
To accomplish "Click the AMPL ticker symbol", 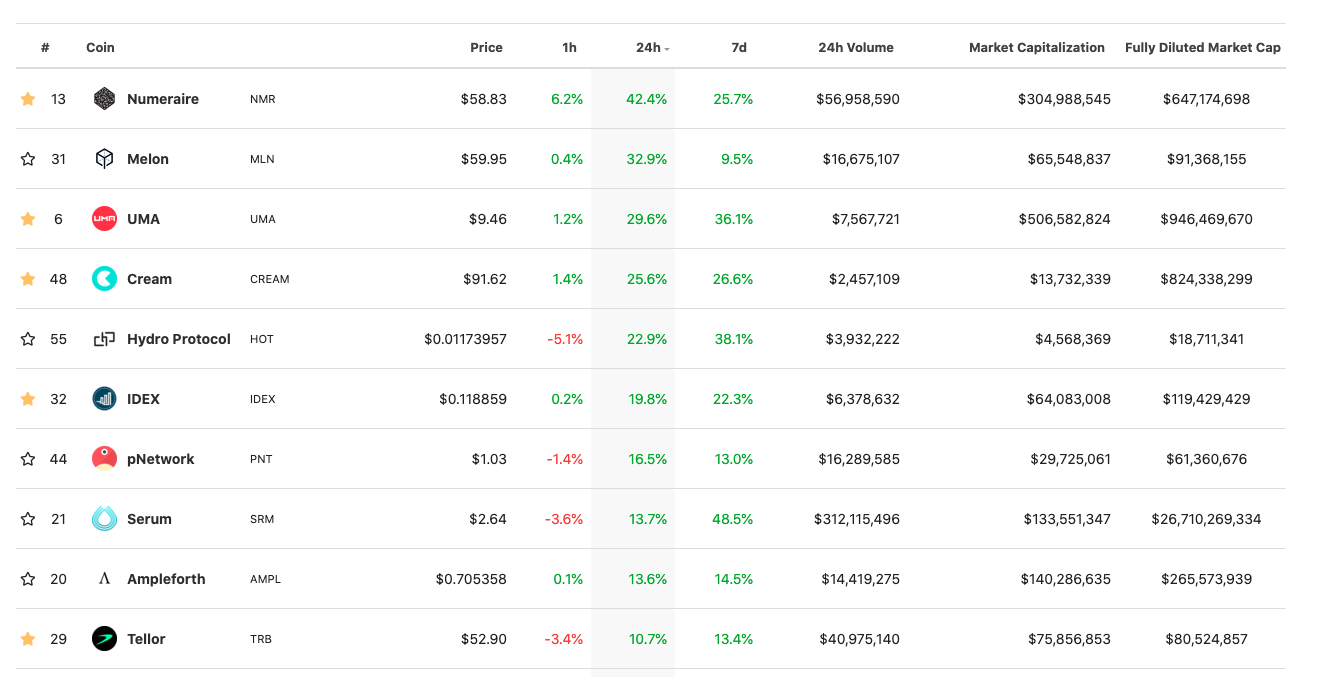I will coord(266,580).
